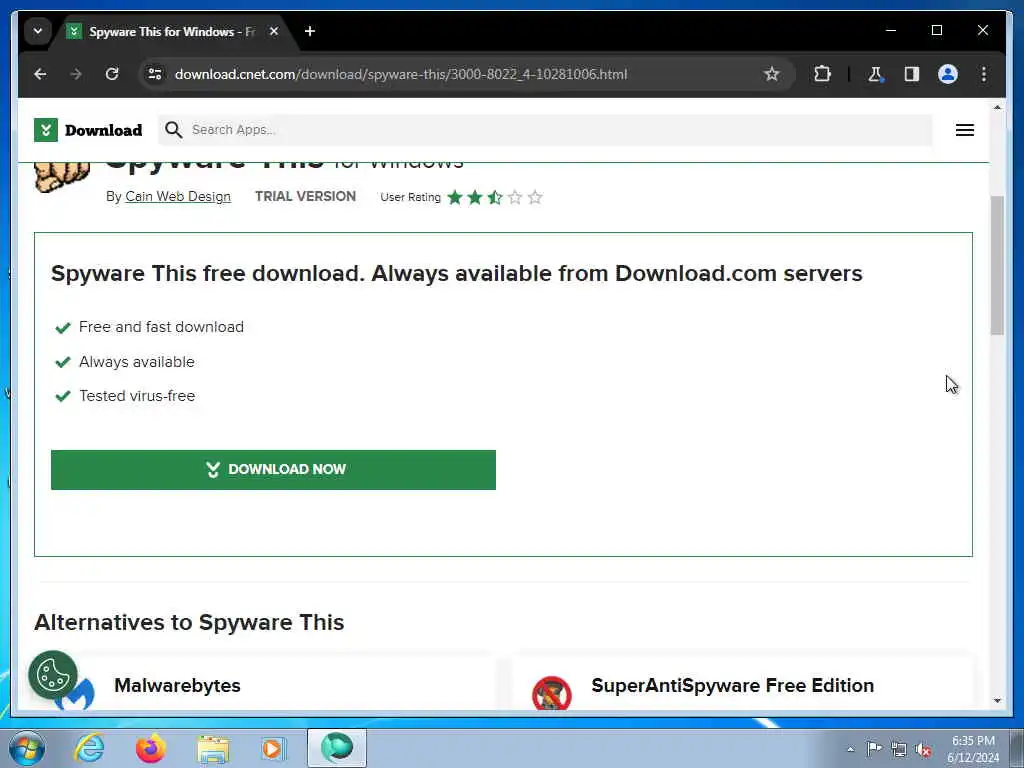This screenshot has height=768, width=1024.
Task: Launch Firefox from taskbar
Action: 150,748
